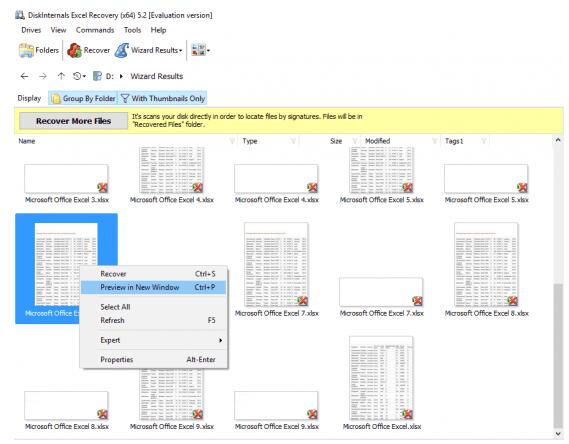
Task: Click the D: drive breadcrumb
Action: click(104, 76)
